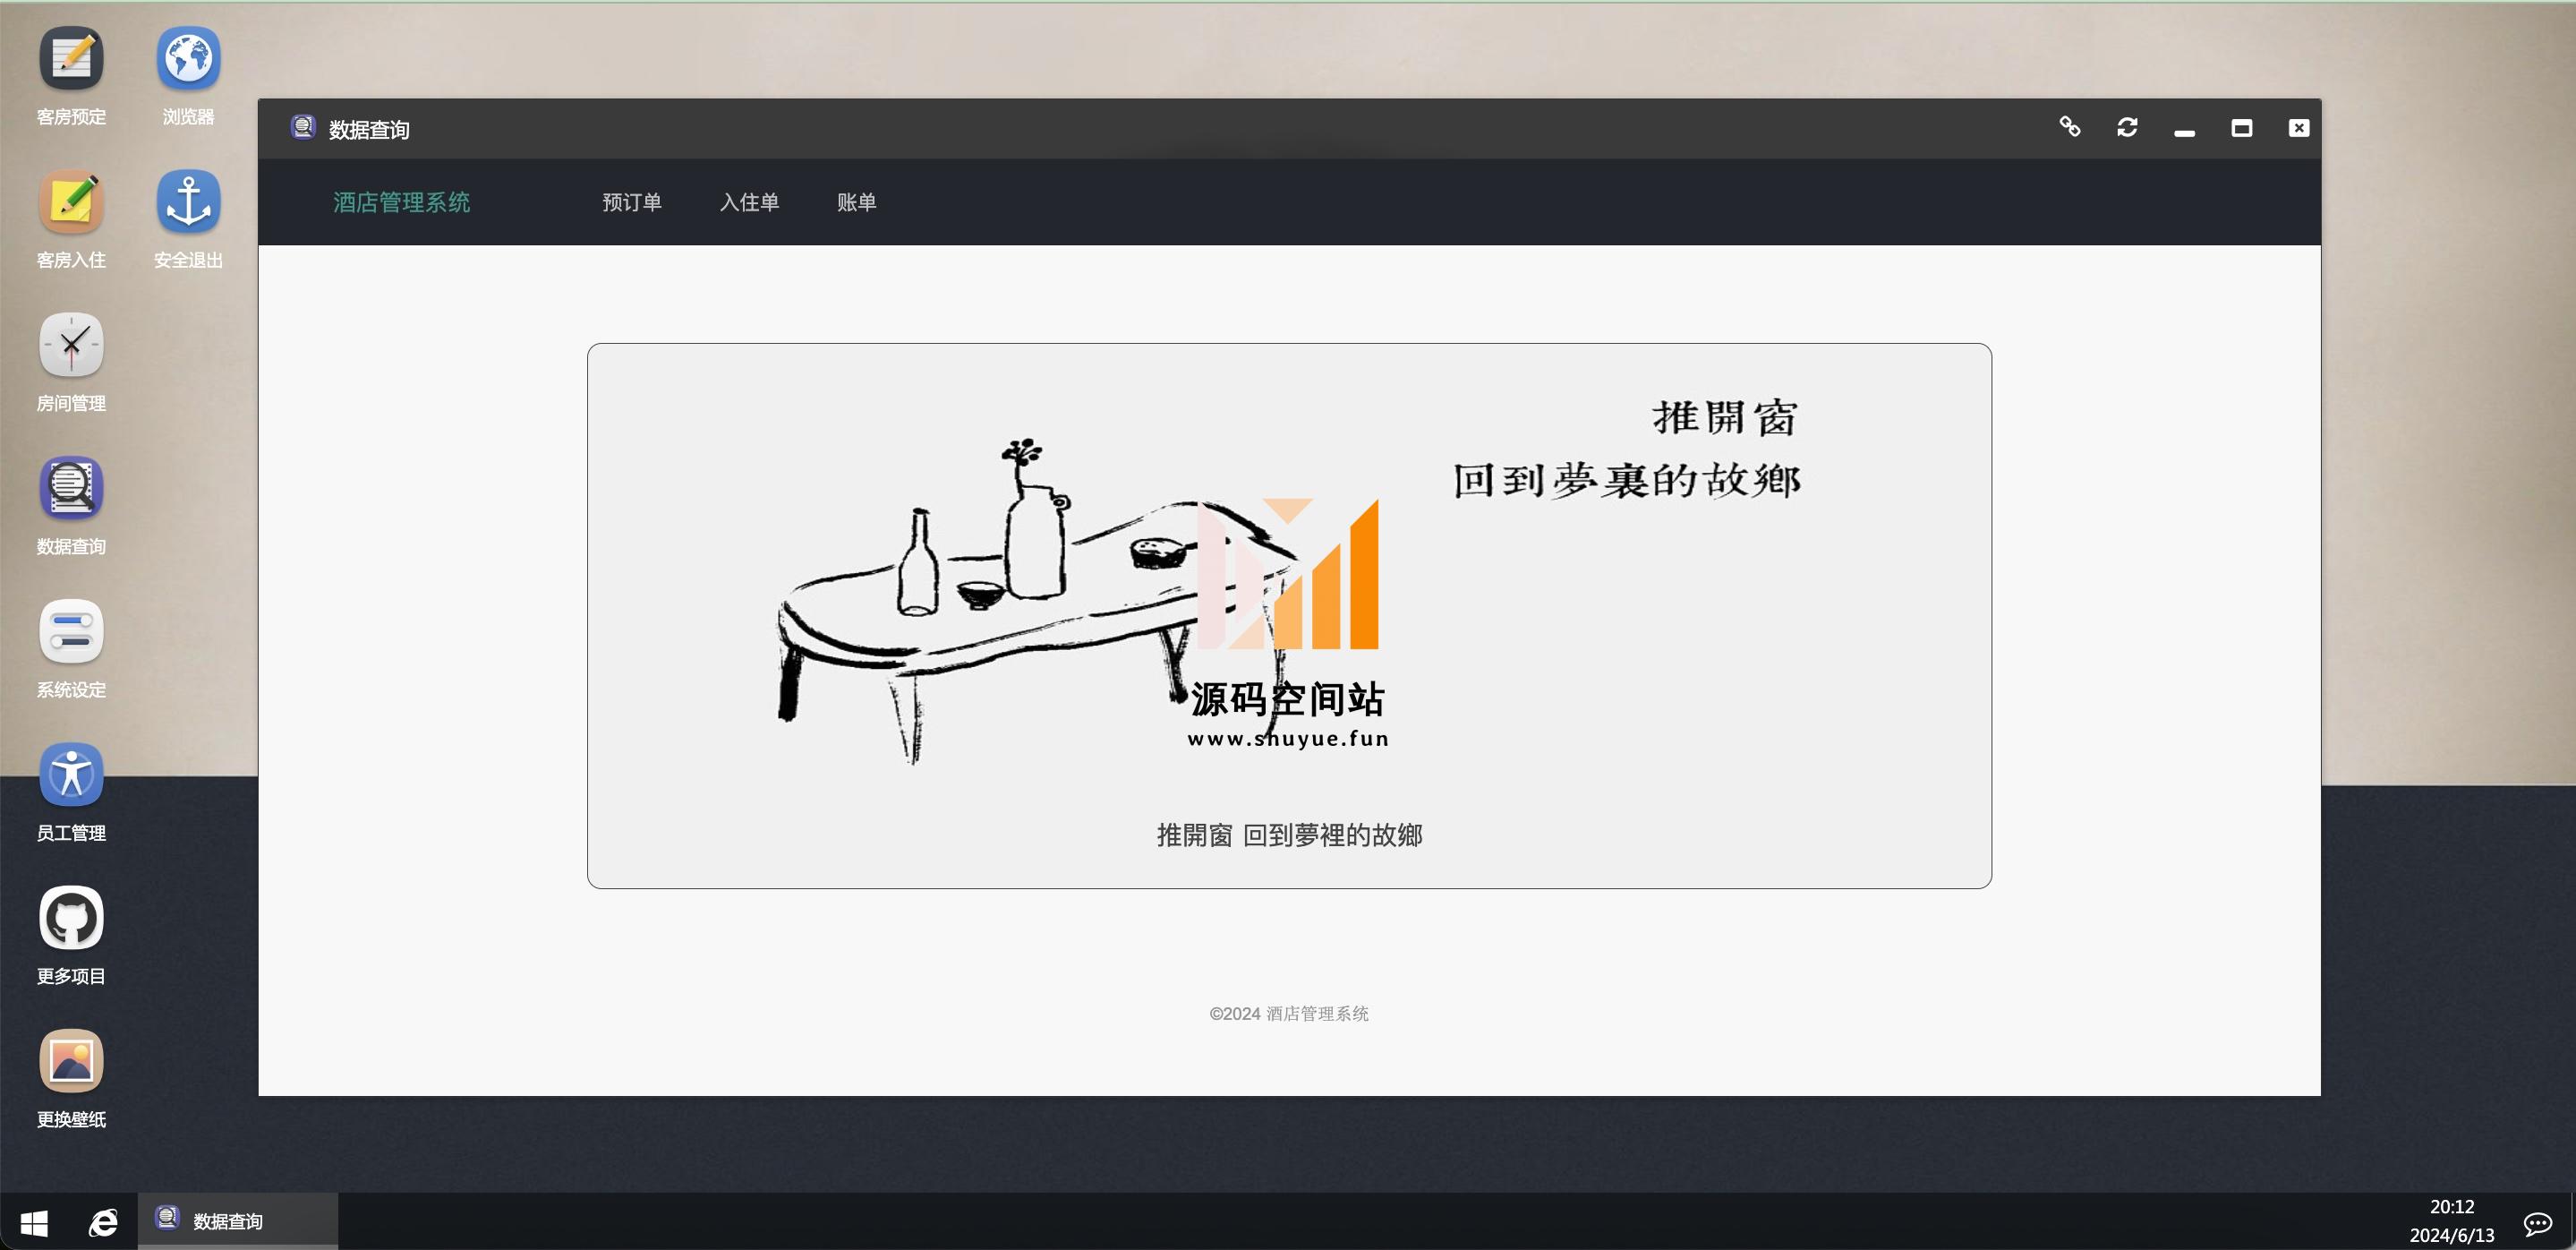Refresh the 数据查询 window
This screenshot has width=2576, height=1250.
(2127, 127)
